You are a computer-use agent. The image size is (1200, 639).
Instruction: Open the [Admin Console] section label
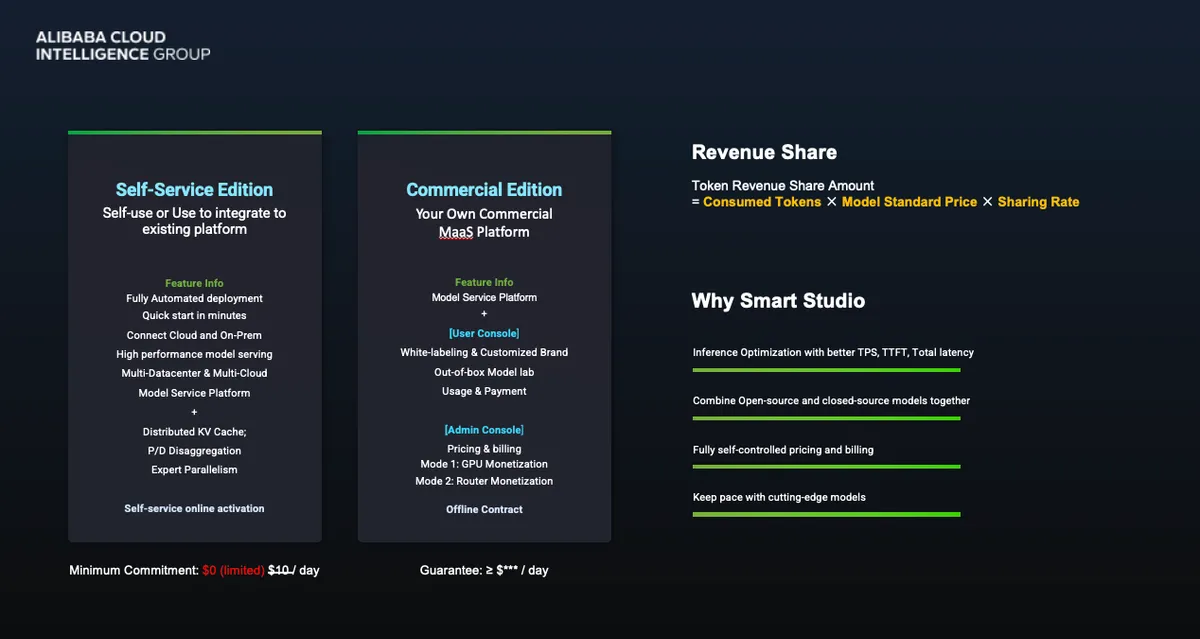(484, 429)
